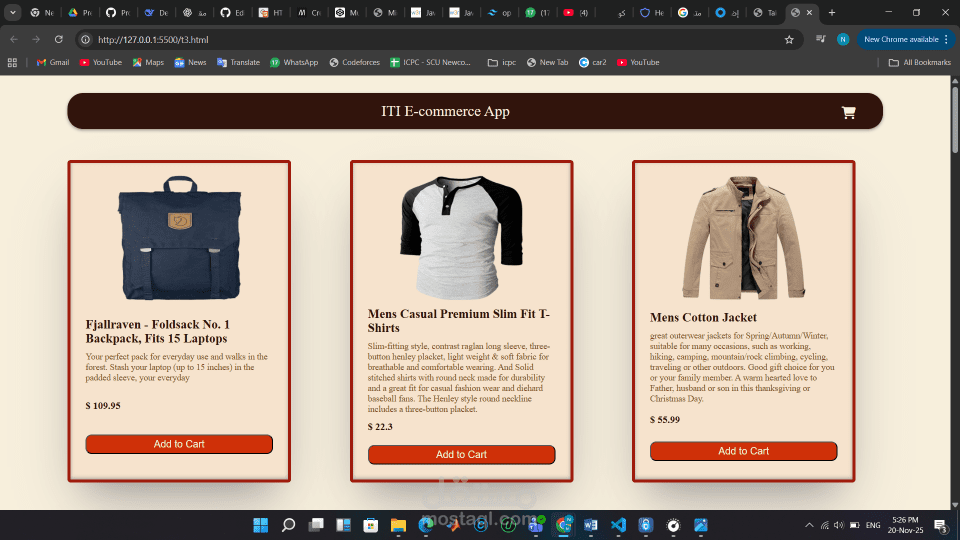Switch to the GitHub tab labeled Ed
960x540 pixels.
[x=232, y=12]
